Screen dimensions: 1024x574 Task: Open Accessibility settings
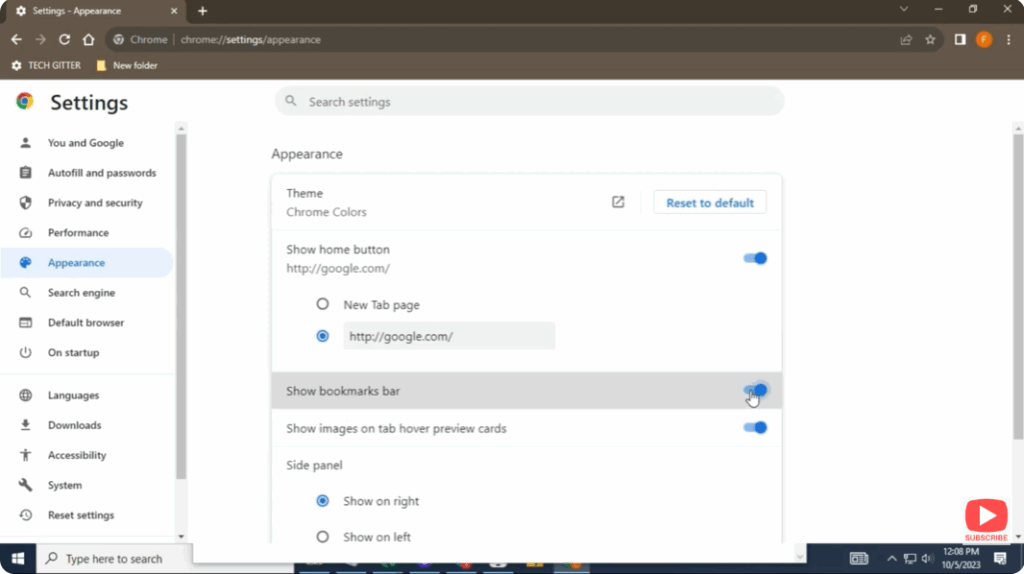coord(87,455)
